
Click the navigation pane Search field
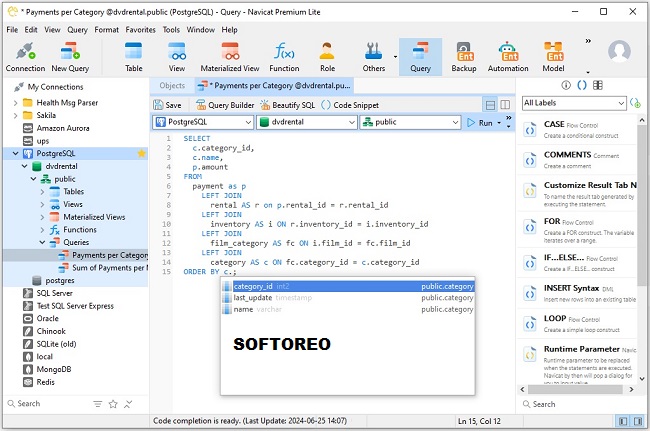pos(46,404)
